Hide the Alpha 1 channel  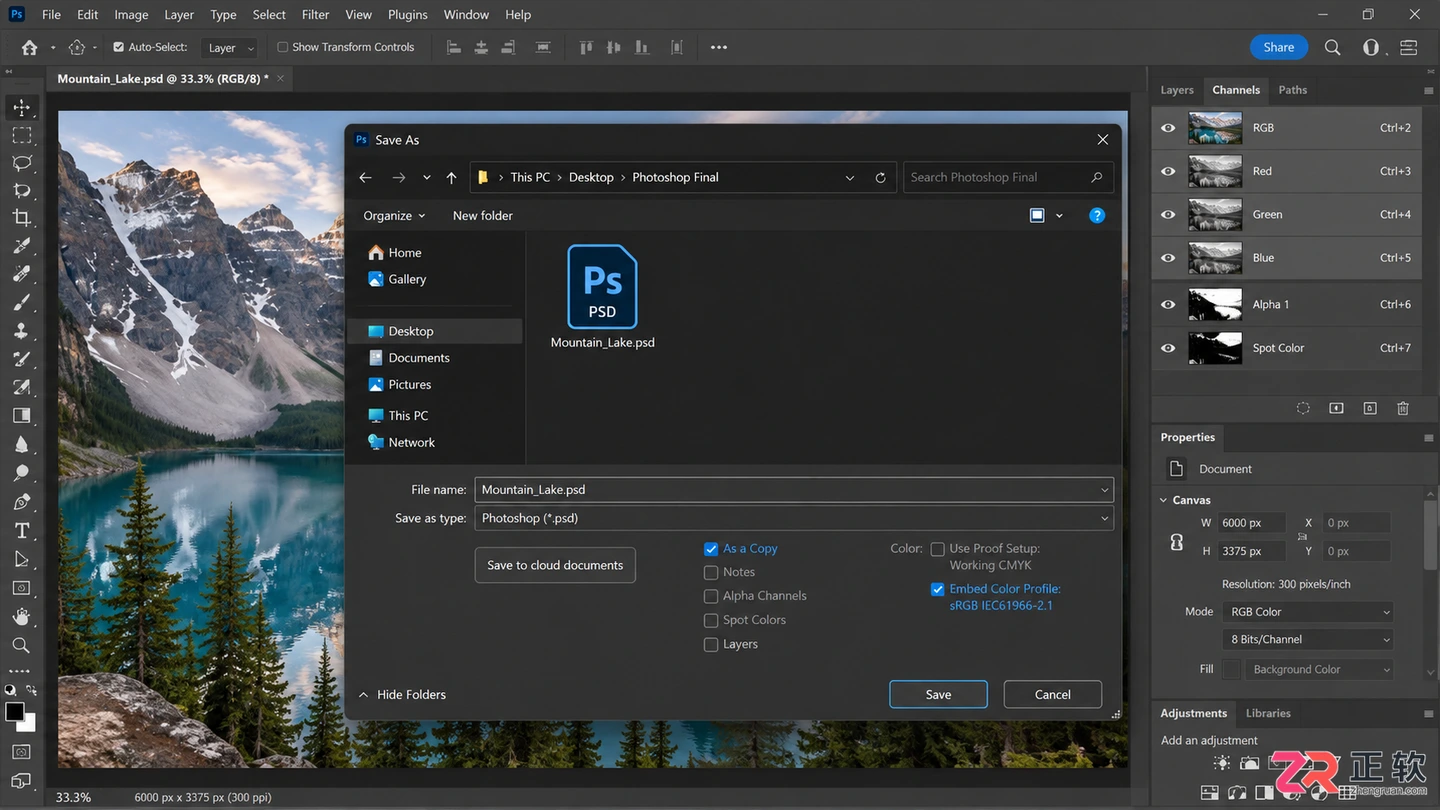[x=1168, y=305]
